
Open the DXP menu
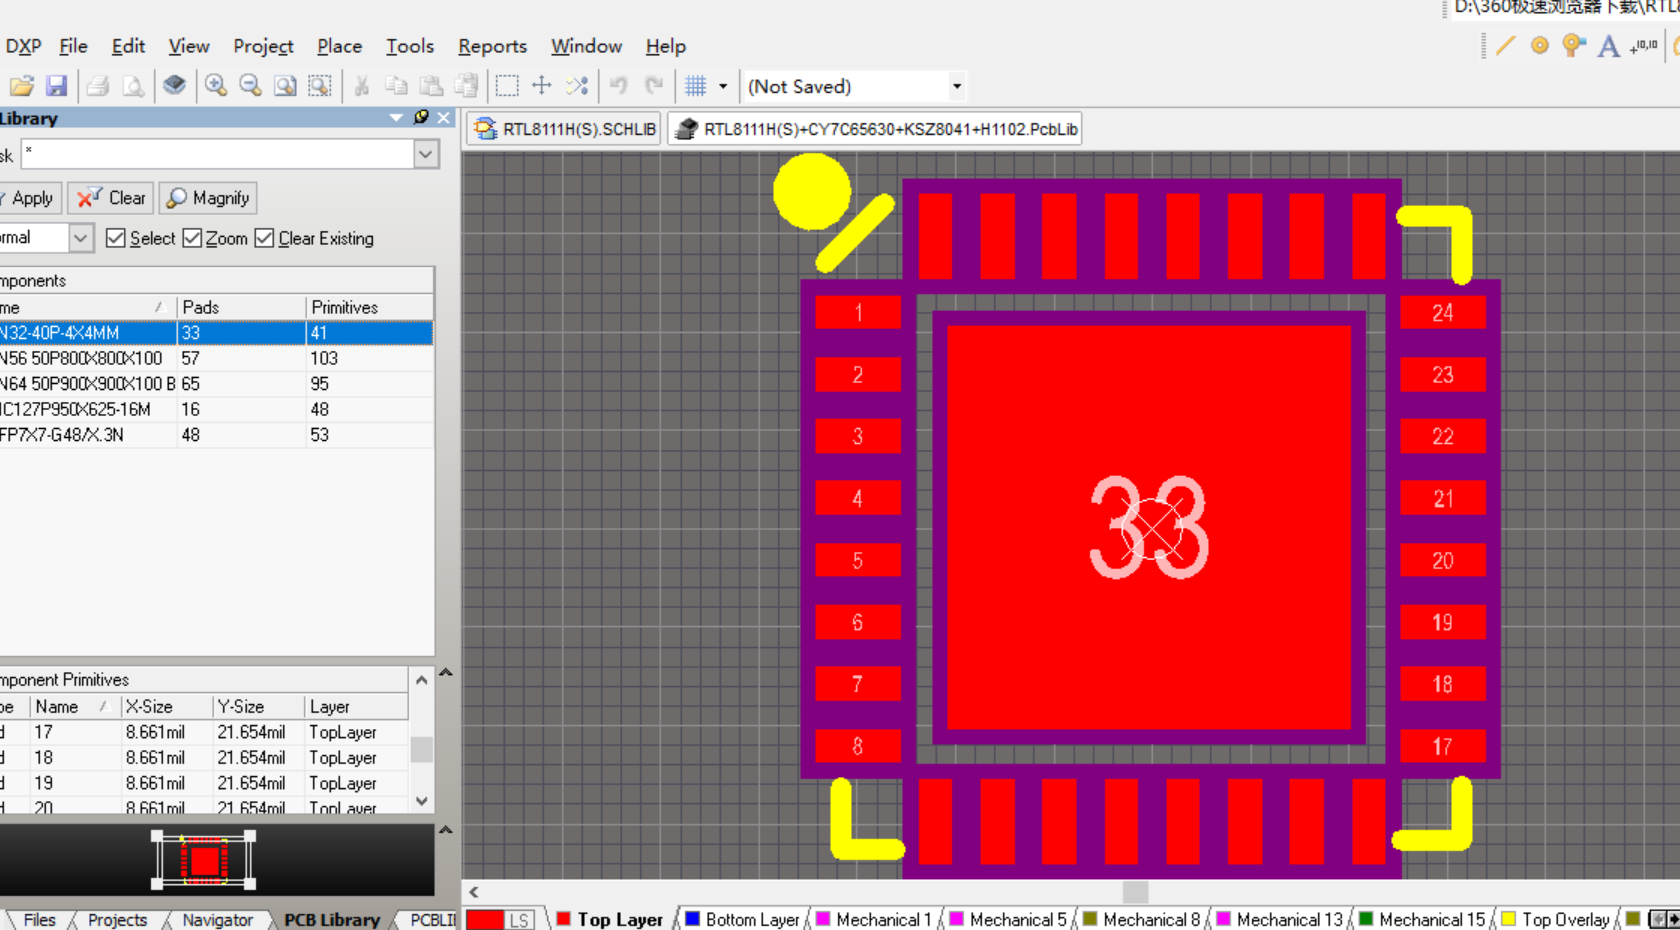coord(23,46)
